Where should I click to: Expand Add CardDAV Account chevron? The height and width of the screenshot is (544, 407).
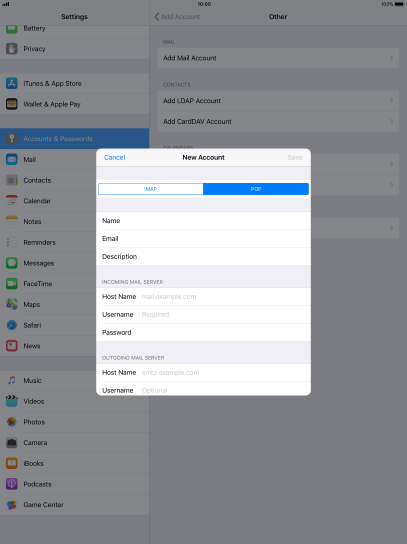(x=391, y=121)
